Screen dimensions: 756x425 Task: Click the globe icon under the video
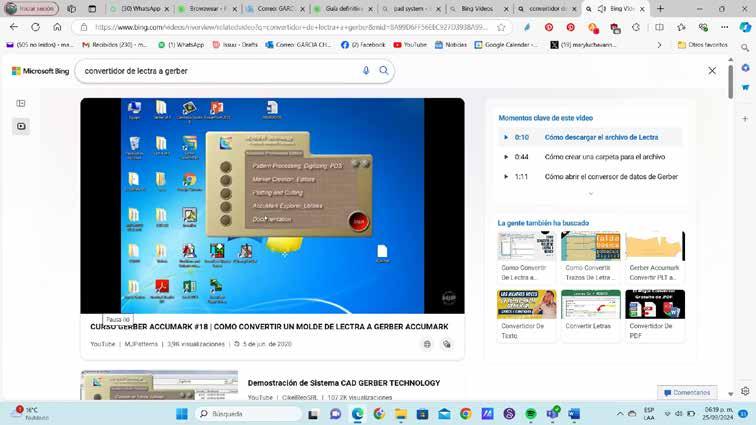click(x=427, y=344)
